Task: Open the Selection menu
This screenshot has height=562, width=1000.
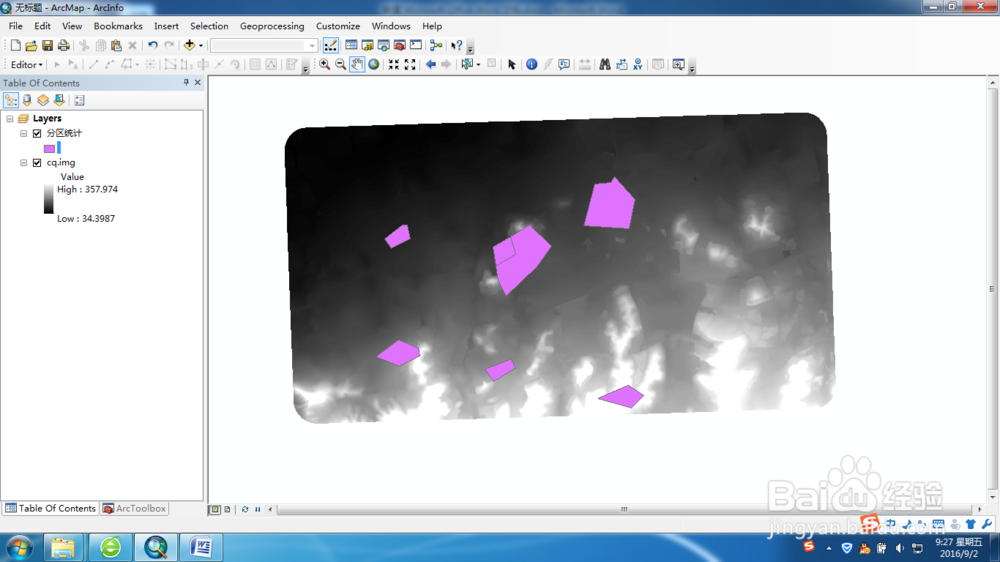Action: (209, 26)
